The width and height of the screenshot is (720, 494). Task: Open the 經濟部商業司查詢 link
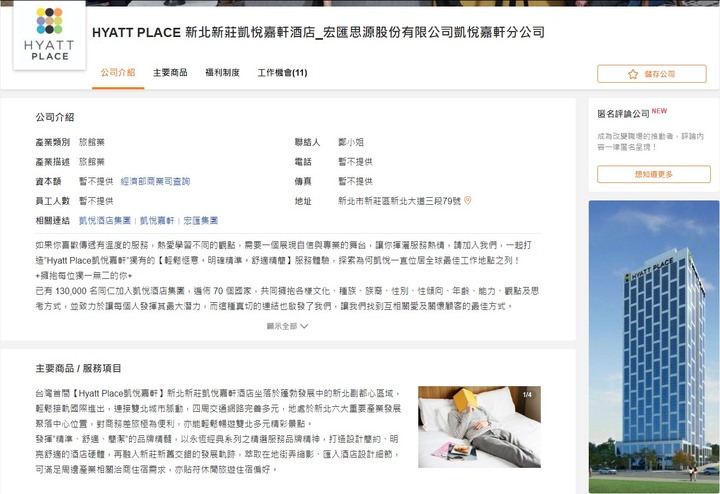[155, 181]
